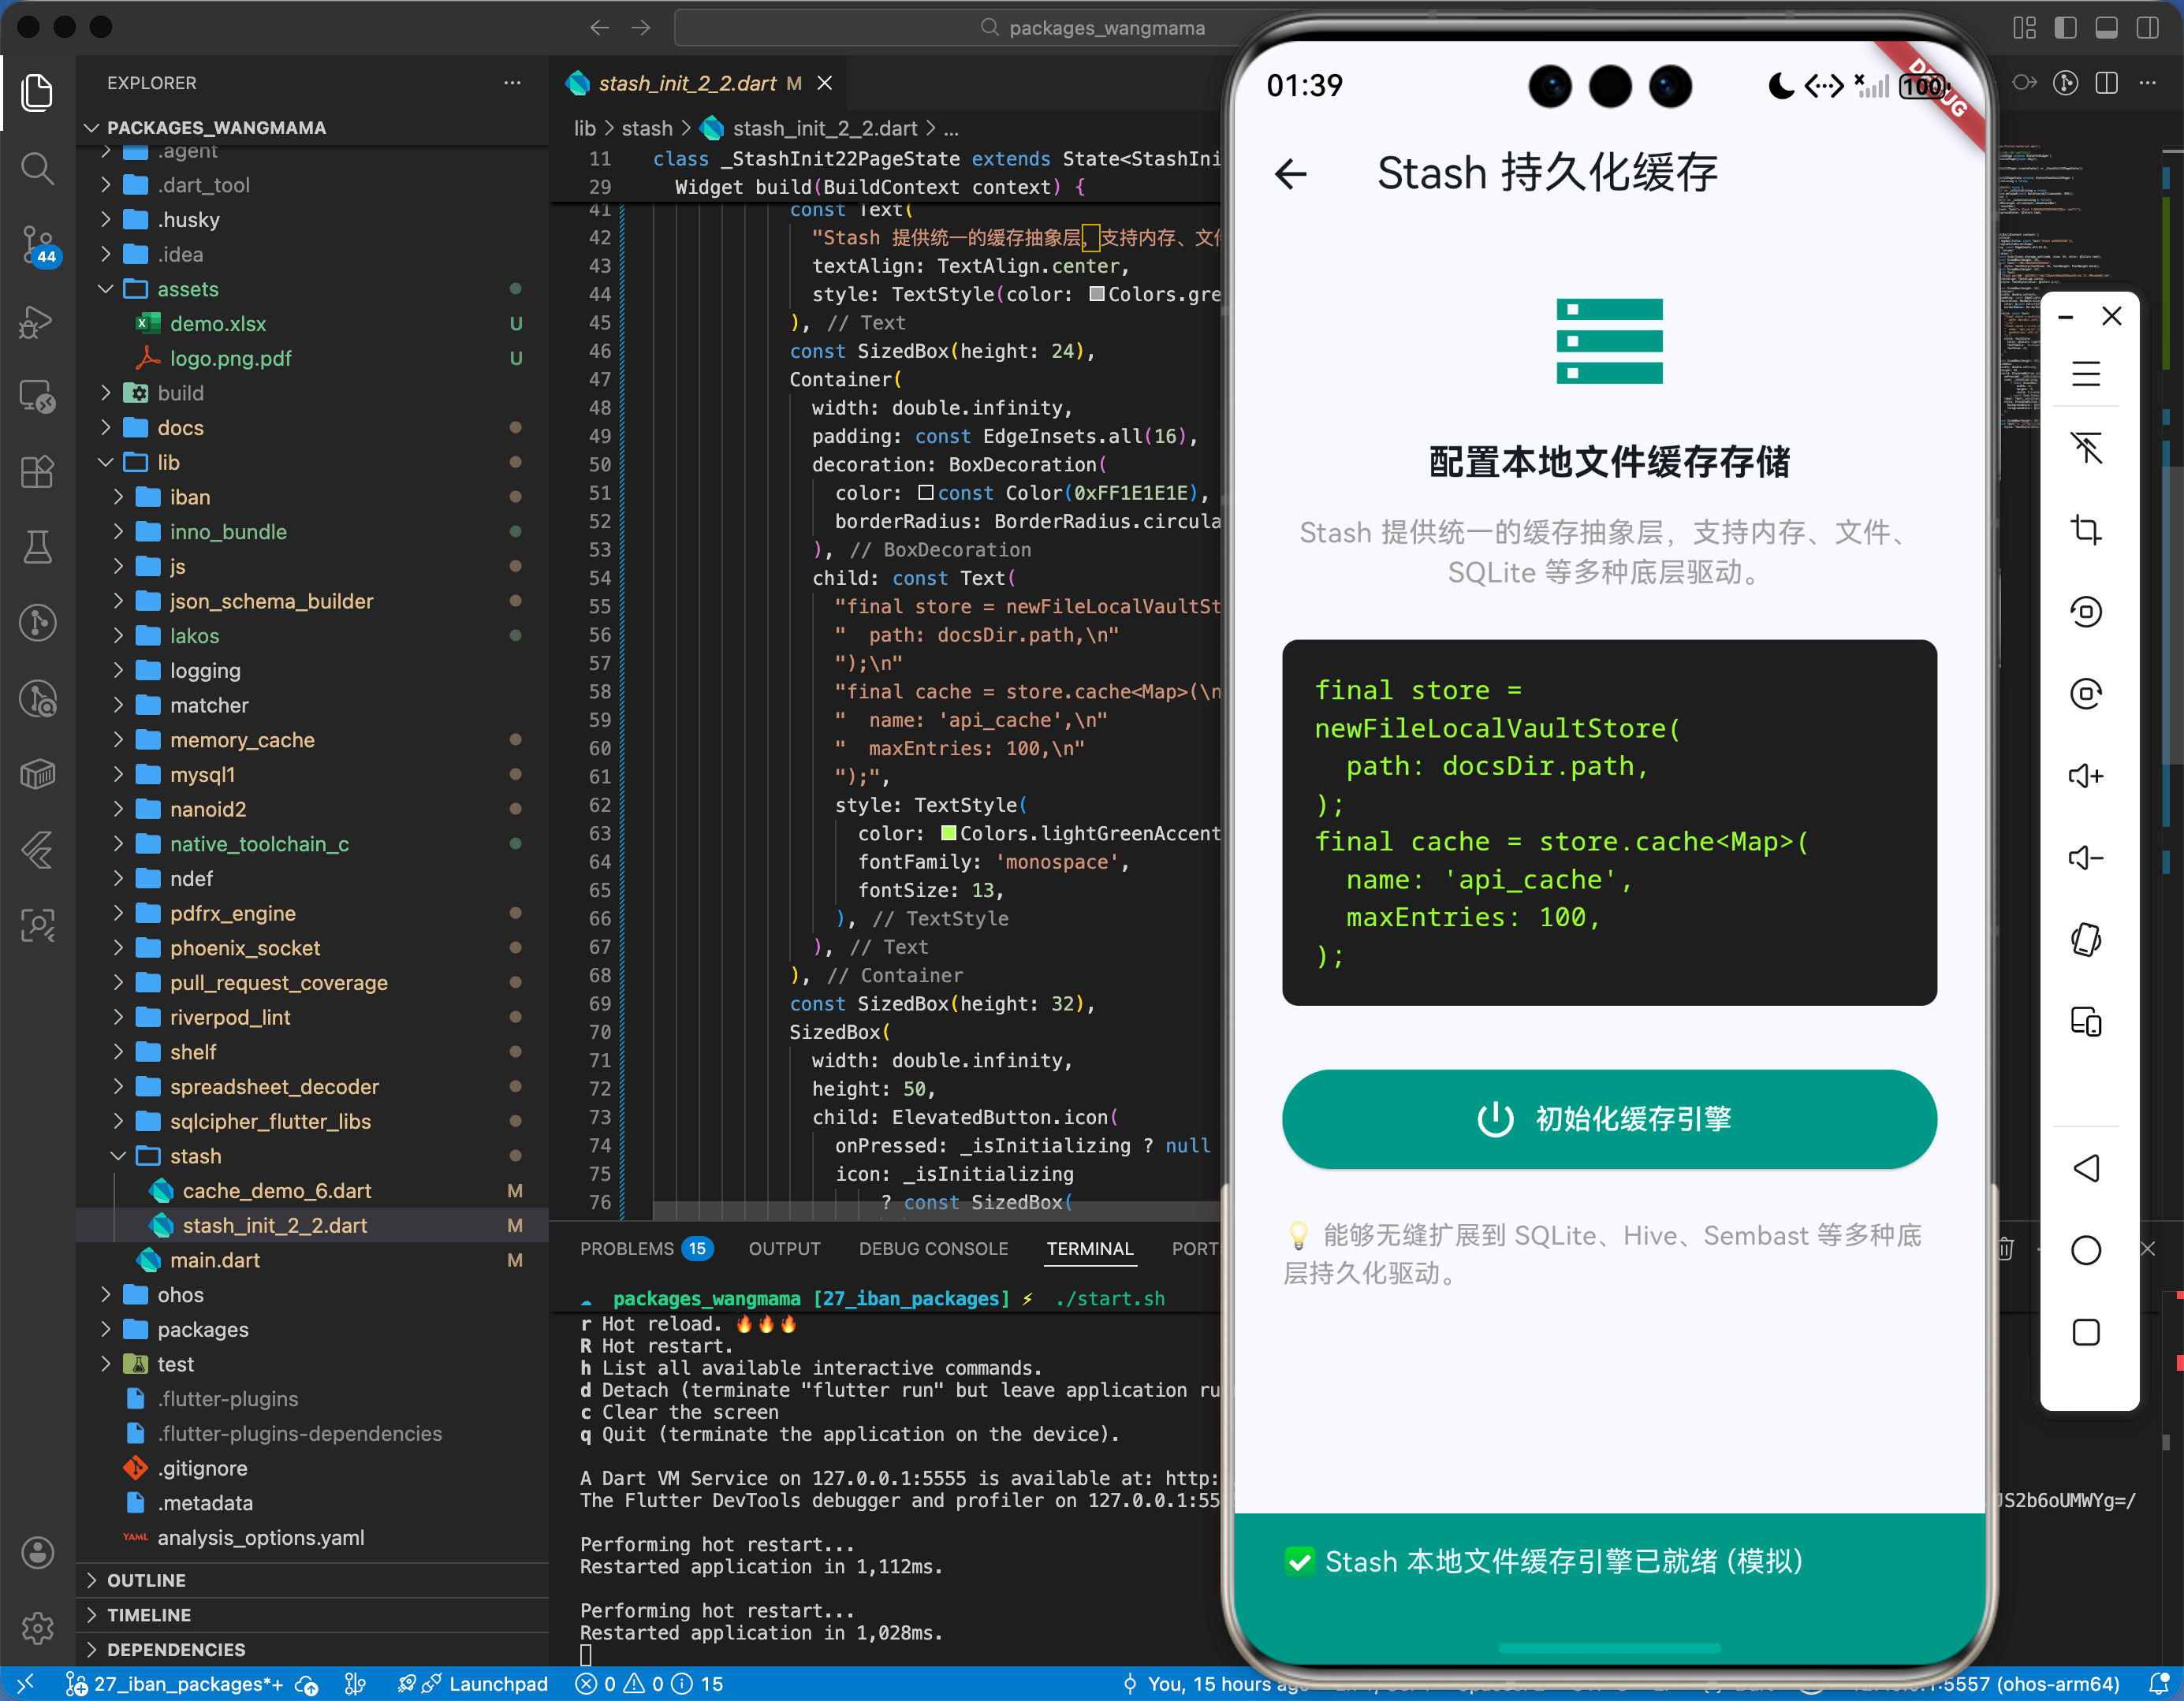
Task: Open Run and Debug view
Action: click(x=38, y=321)
